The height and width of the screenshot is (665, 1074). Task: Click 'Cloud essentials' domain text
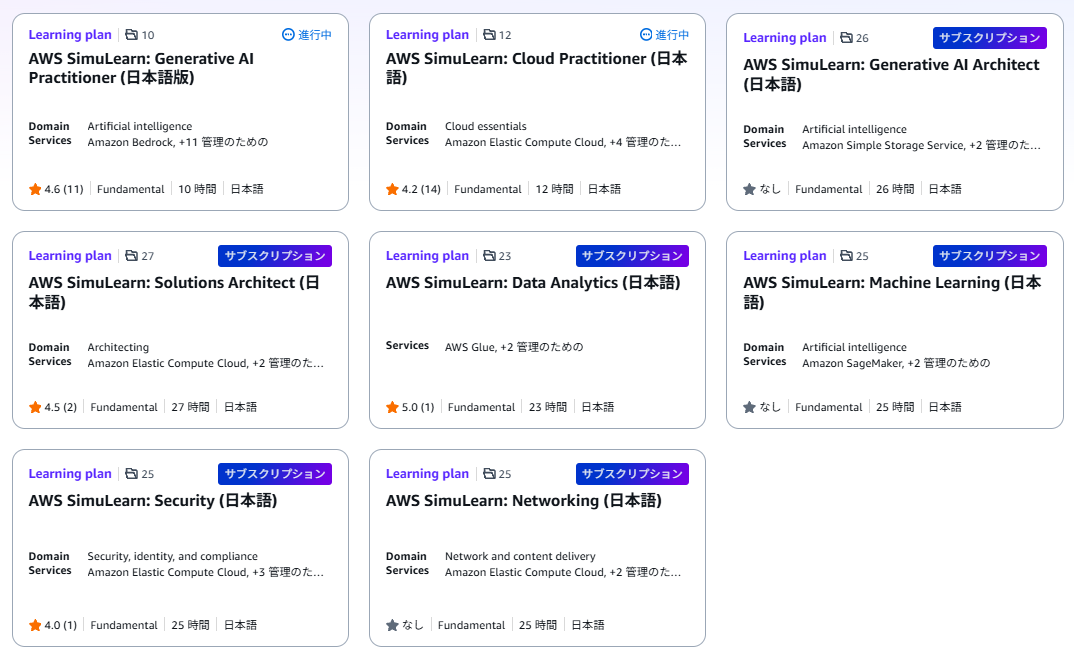click(486, 127)
